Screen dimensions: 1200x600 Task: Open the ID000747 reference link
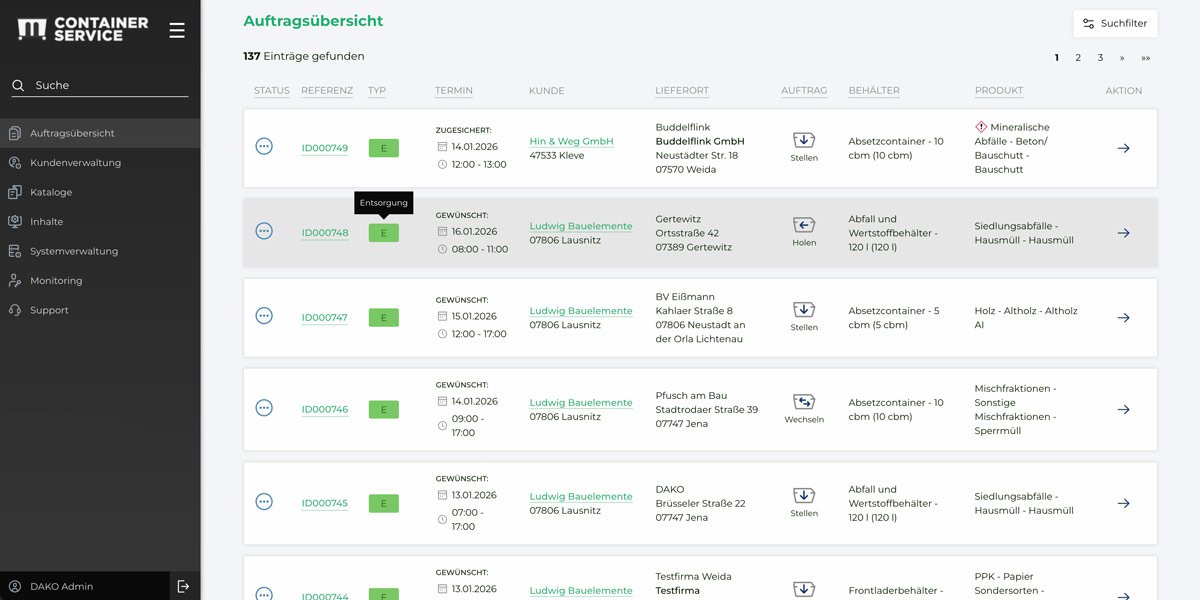[x=325, y=318]
